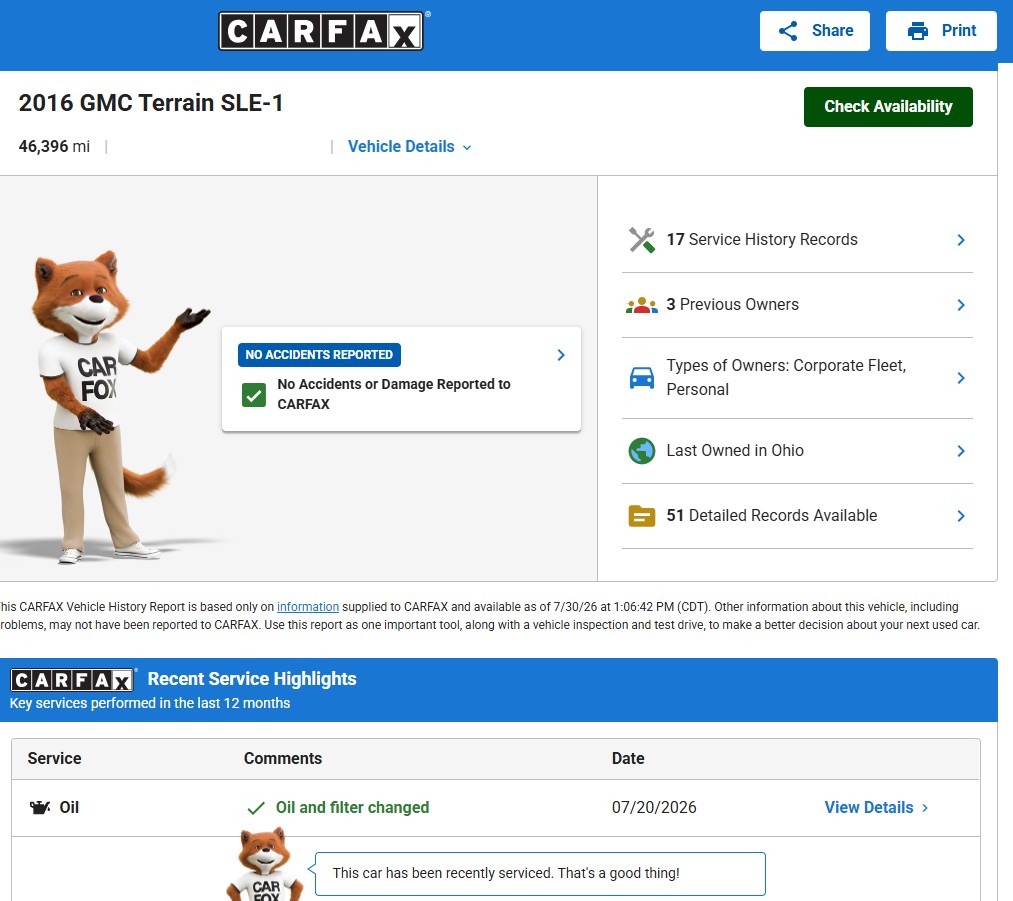Click the people icon beside Previous Owners
This screenshot has height=901, width=1013.
coord(642,305)
